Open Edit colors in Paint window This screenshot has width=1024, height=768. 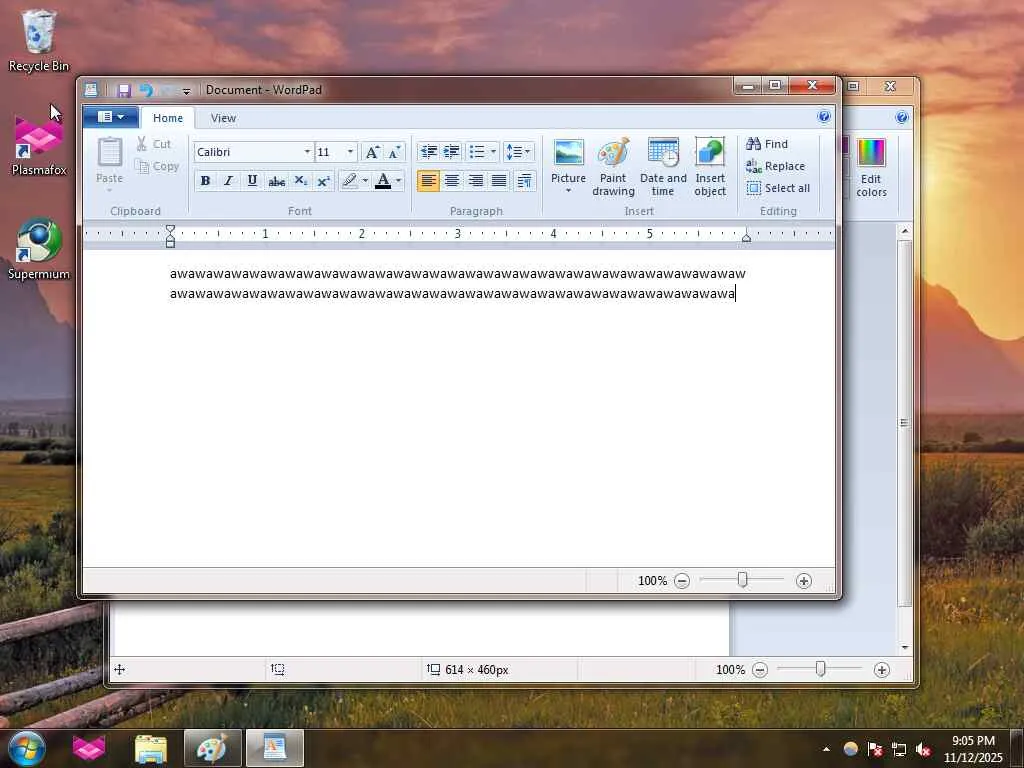click(x=871, y=168)
